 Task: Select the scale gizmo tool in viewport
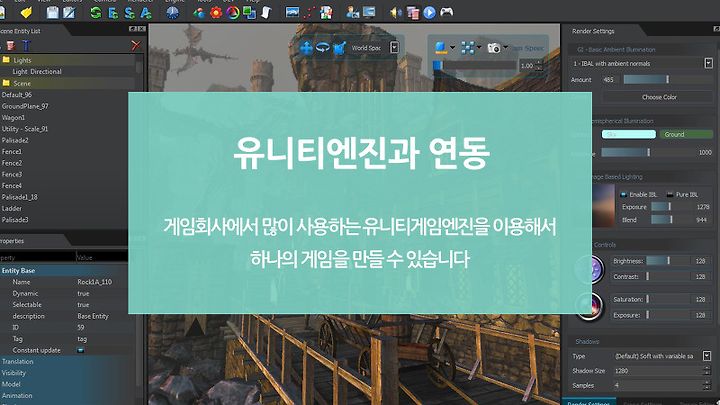pos(339,47)
